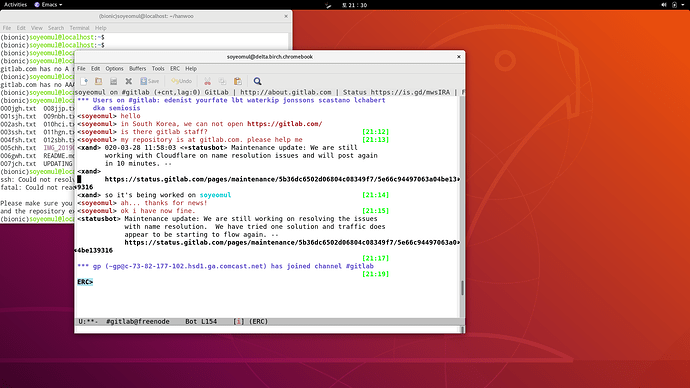Open the Emacs Help menu
Image resolution: width=690 pixels, height=388 pixels.
[x=191, y=69]
